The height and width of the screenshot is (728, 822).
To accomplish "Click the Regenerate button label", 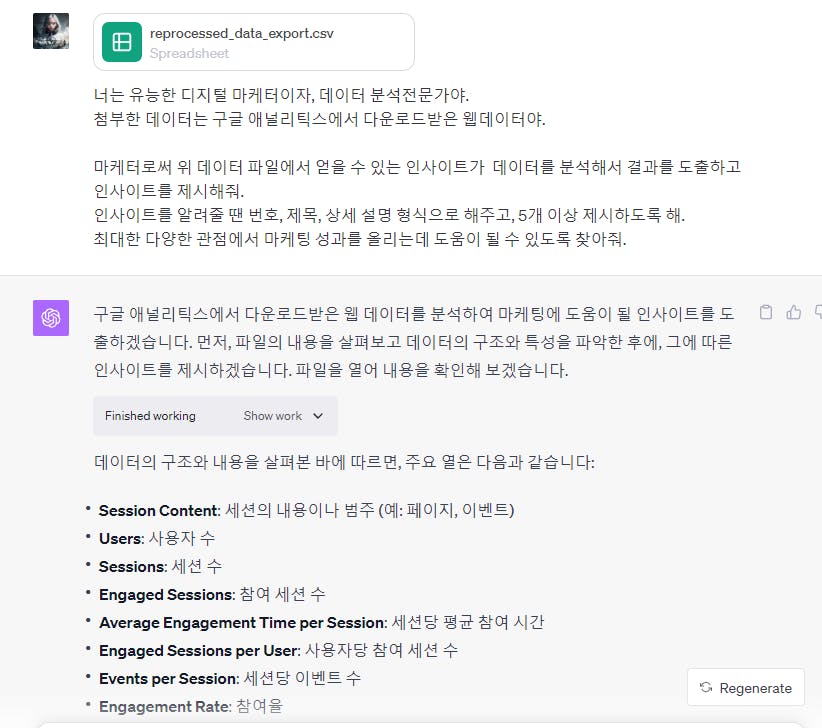I will [755, 688].
